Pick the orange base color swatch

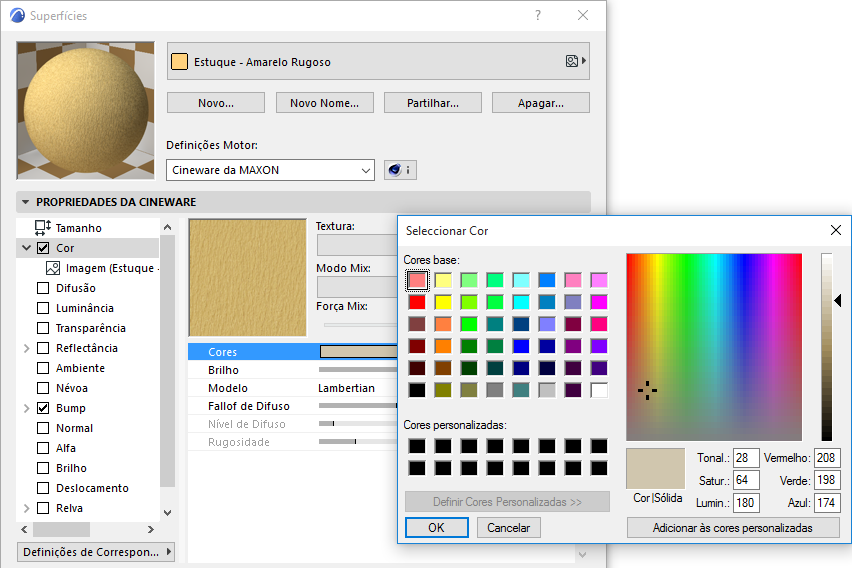pyautogui.click(x=443, y=346)
